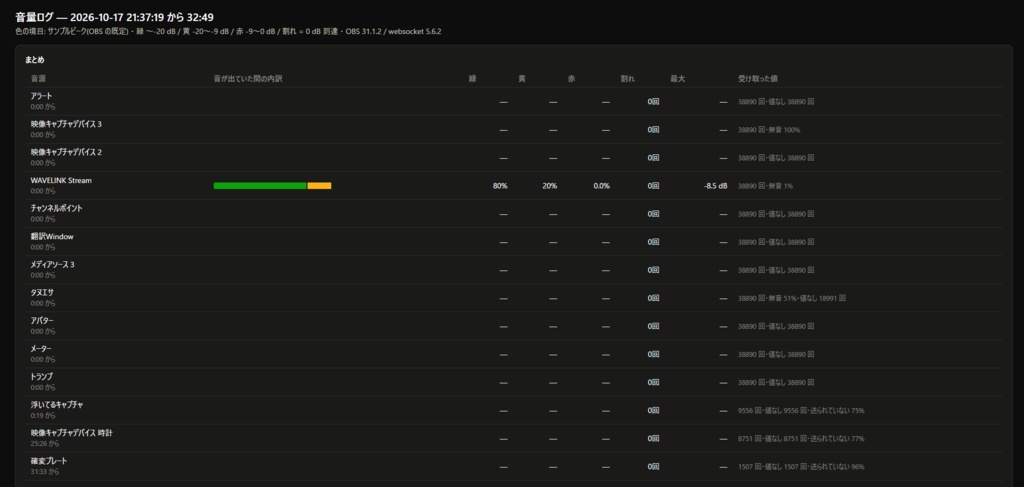Image resolution: width=1024 pixels, height=487 pixels.
Task: Click the 割れ column header
Action: click(627, 78)
